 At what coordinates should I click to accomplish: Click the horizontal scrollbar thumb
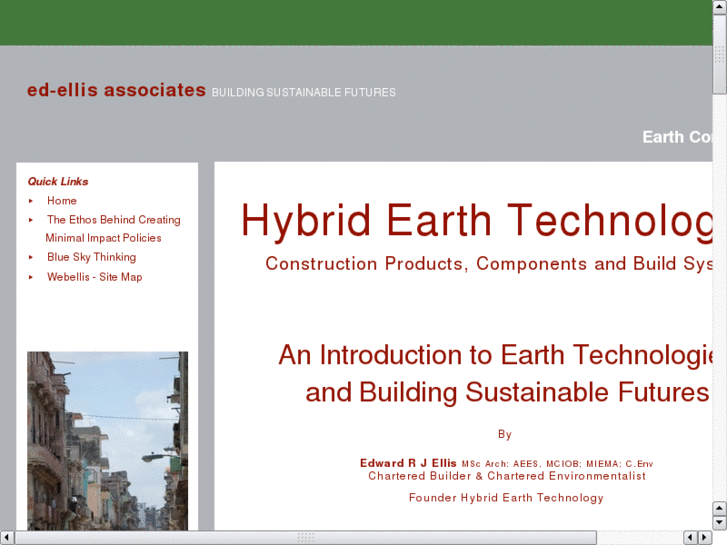(x=306, y=538)
